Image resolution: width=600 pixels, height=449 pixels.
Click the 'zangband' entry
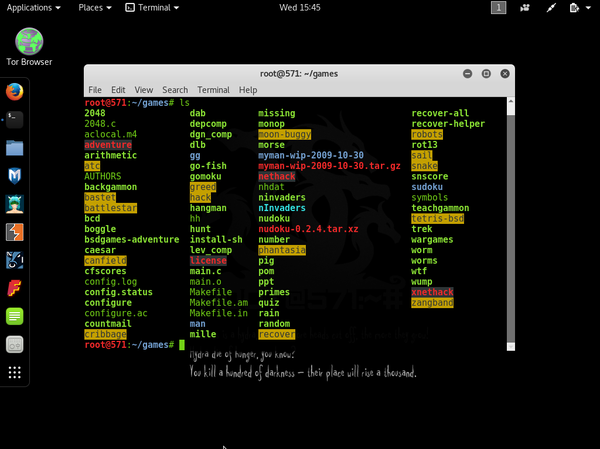(432, 303)
